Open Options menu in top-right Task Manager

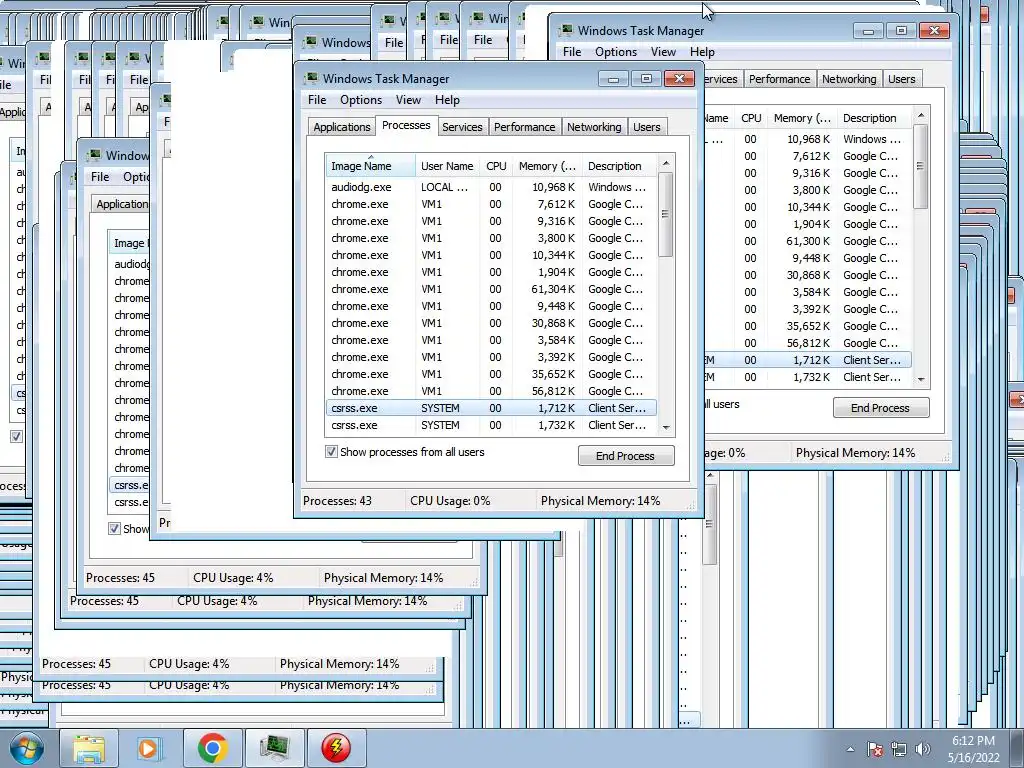pos(615,52)
